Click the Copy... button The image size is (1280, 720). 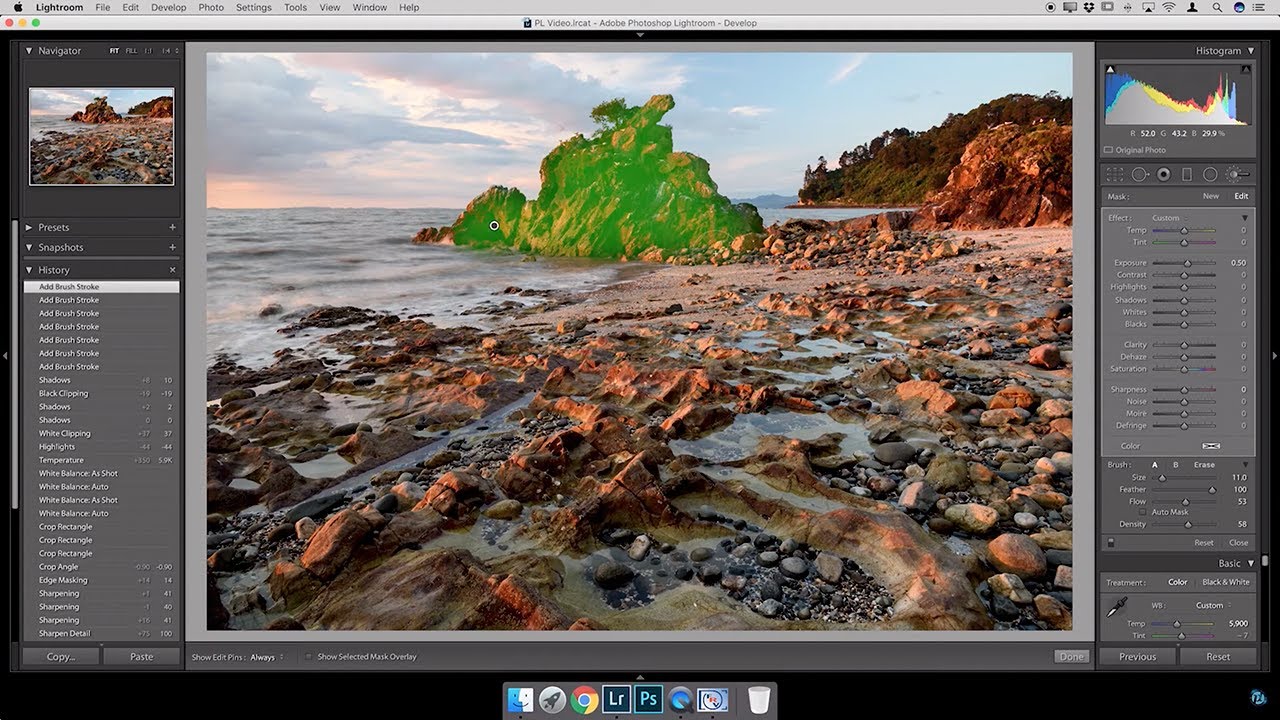click(61, 657)
